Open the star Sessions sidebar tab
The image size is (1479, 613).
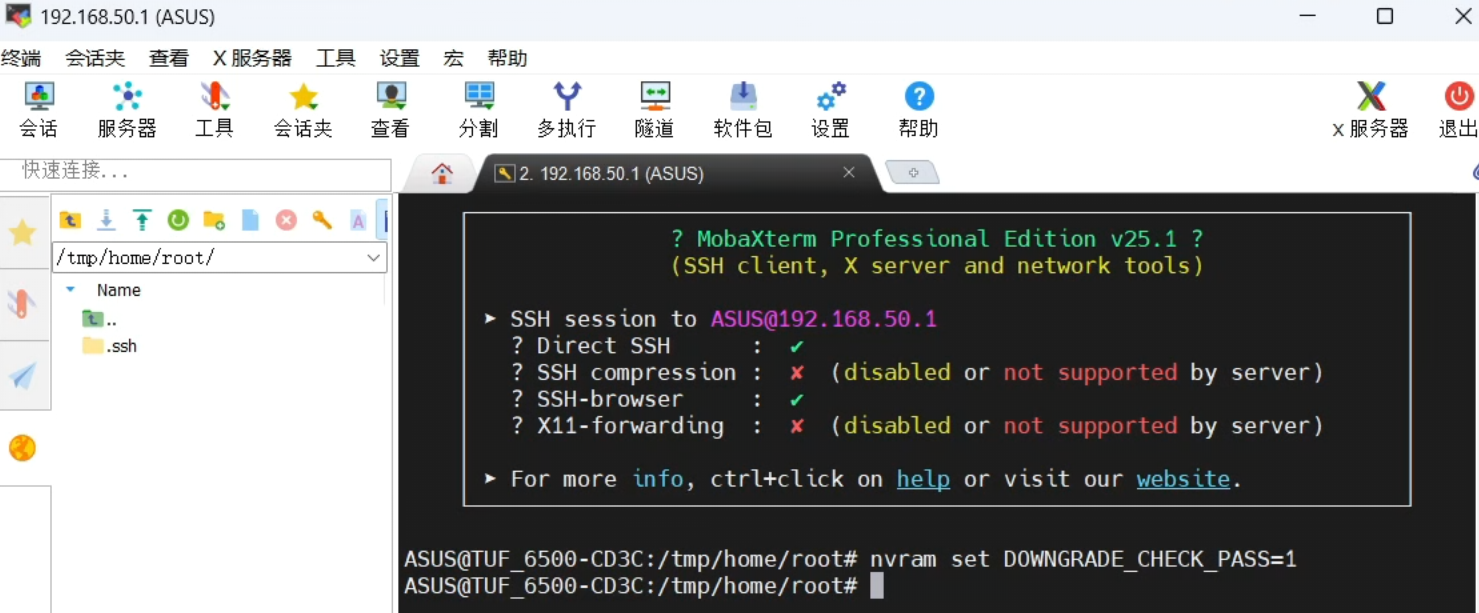22,233
